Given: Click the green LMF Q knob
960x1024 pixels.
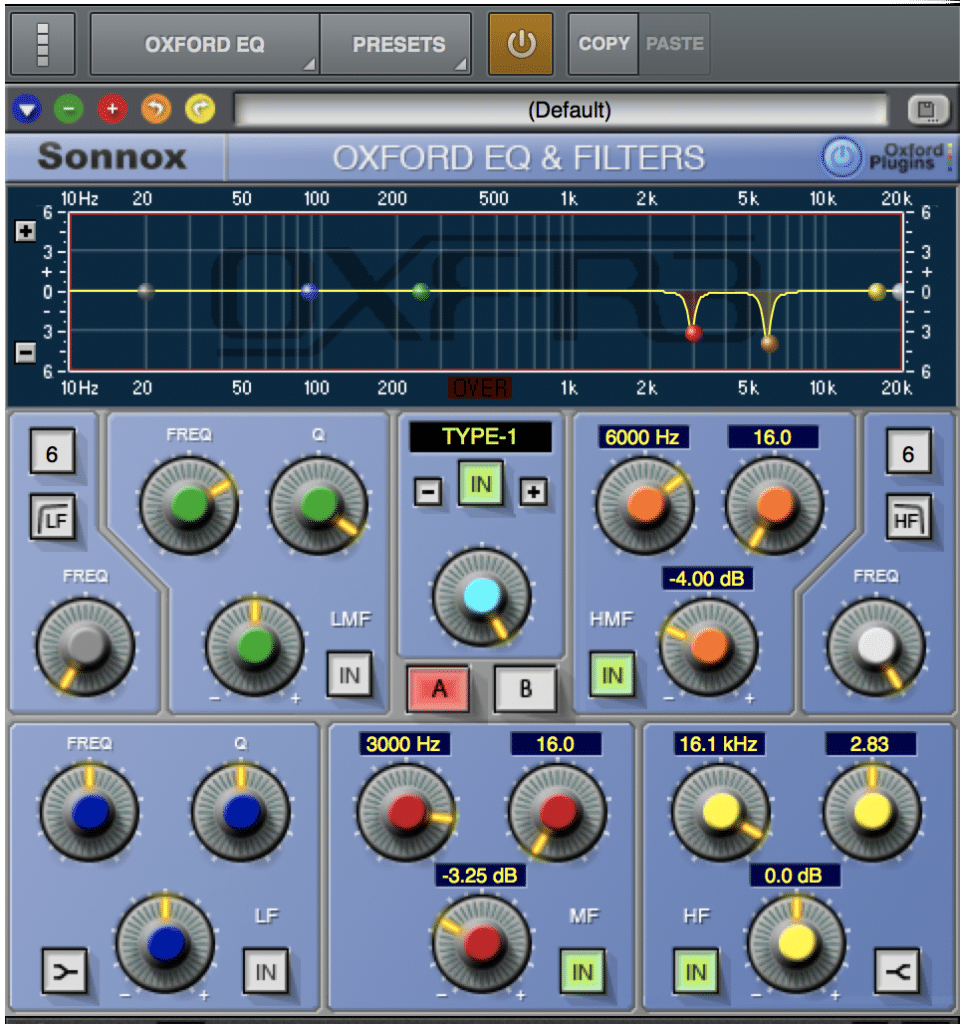Looking at the screenshot, I should [318, 505].
